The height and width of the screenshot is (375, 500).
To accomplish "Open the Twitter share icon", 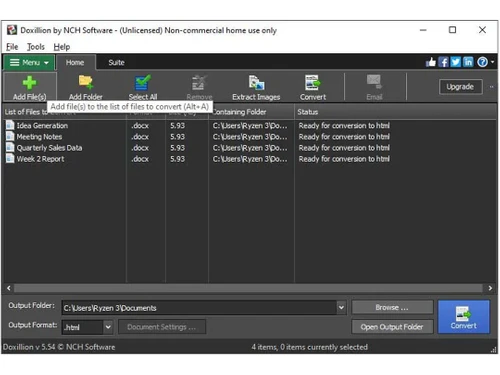I will [x=456, y=62].
